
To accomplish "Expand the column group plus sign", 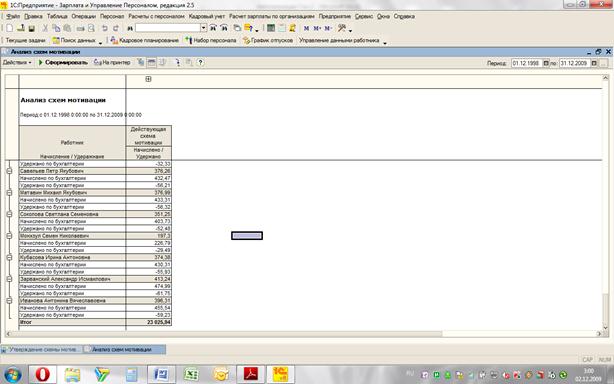I will click(148, 79).
